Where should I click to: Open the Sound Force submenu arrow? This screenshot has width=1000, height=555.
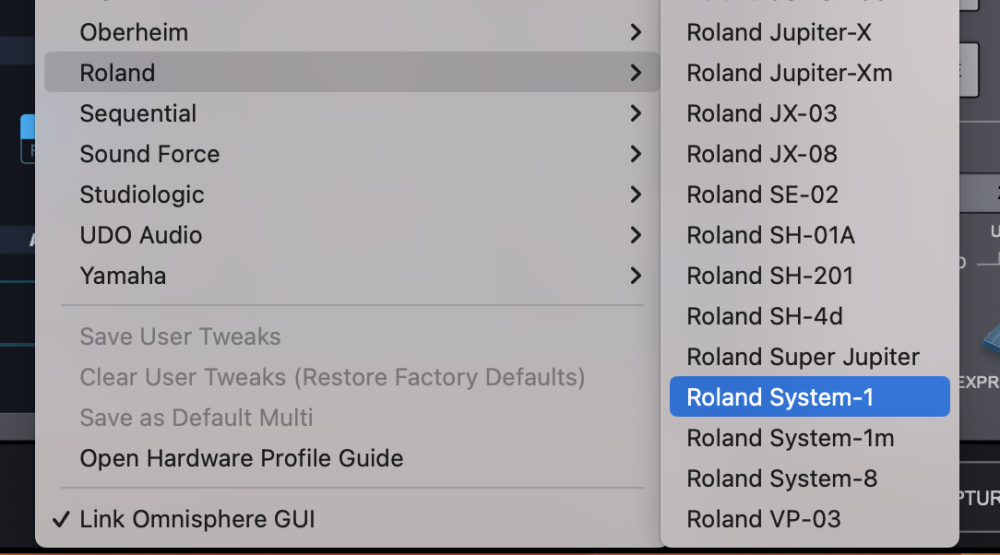636,155
